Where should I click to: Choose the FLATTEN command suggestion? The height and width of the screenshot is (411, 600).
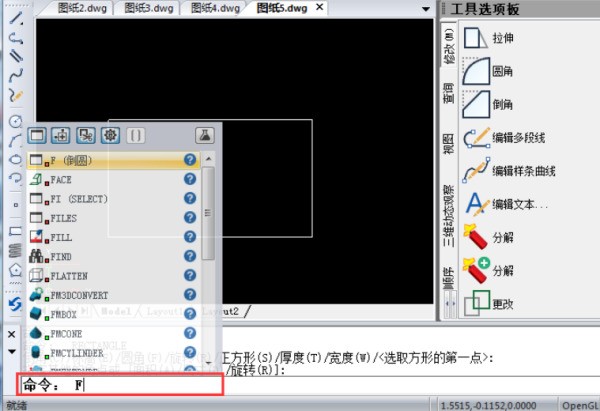(113, 276)
